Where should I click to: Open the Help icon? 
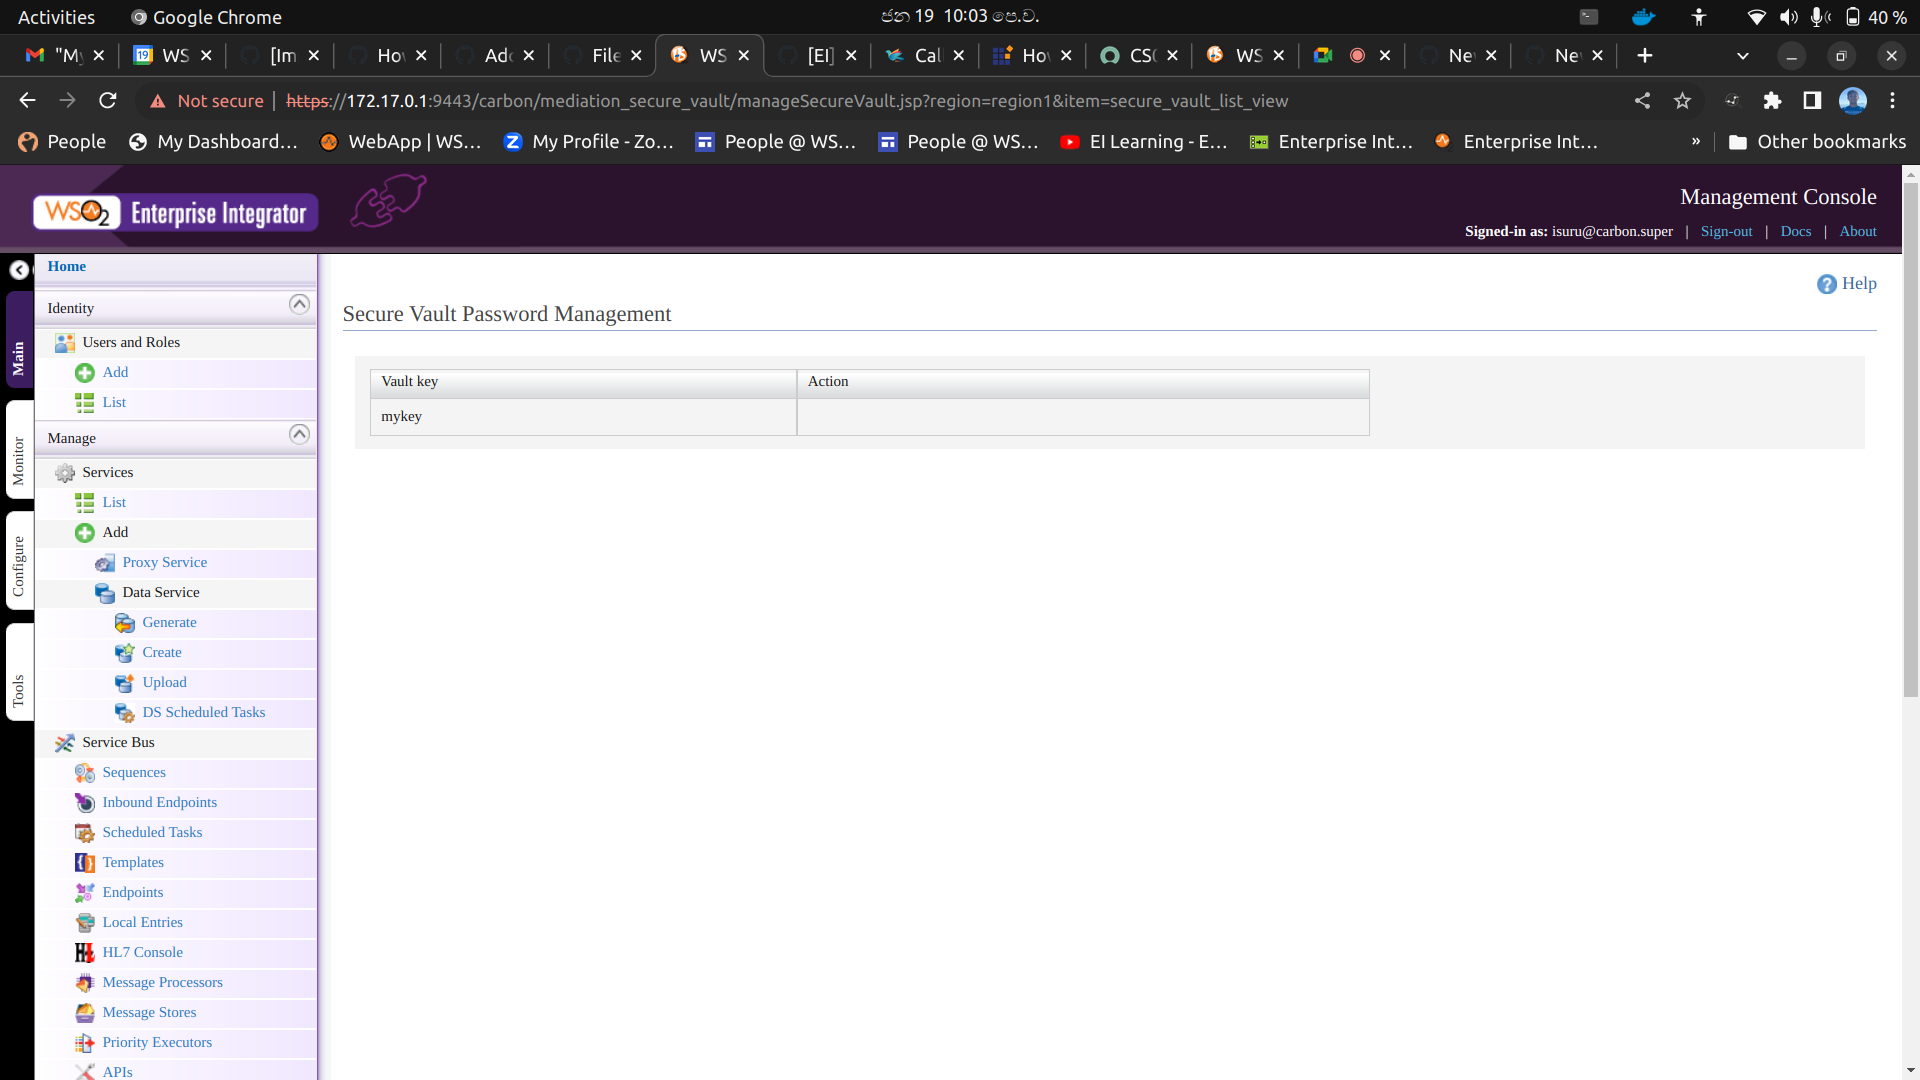coord(1827,284)
